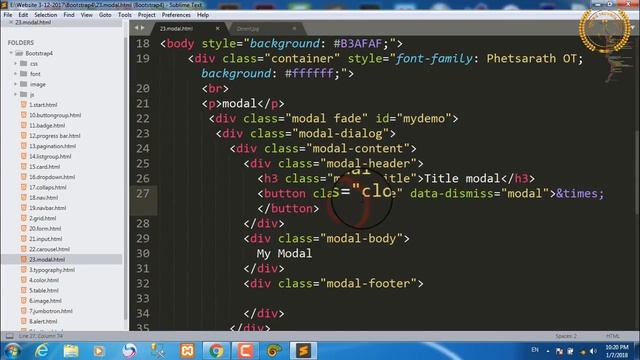Expand the image folder
Viewport: 640px width, 360px height.
(x=16, y=84)
